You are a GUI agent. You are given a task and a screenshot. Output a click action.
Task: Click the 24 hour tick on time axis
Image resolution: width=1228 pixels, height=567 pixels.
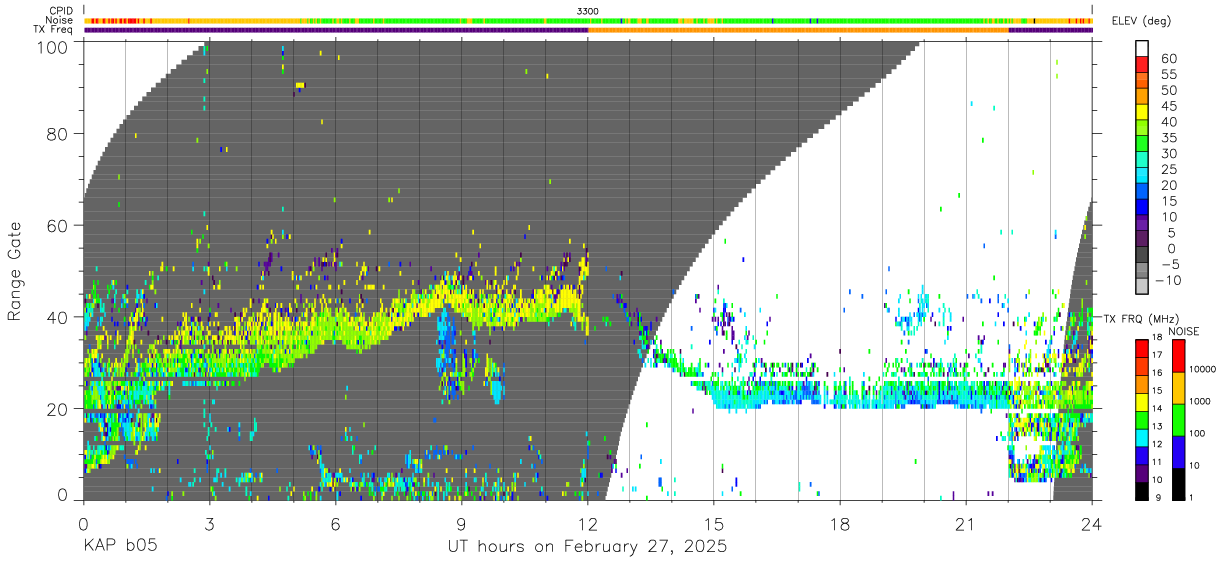click(1092, 524)
